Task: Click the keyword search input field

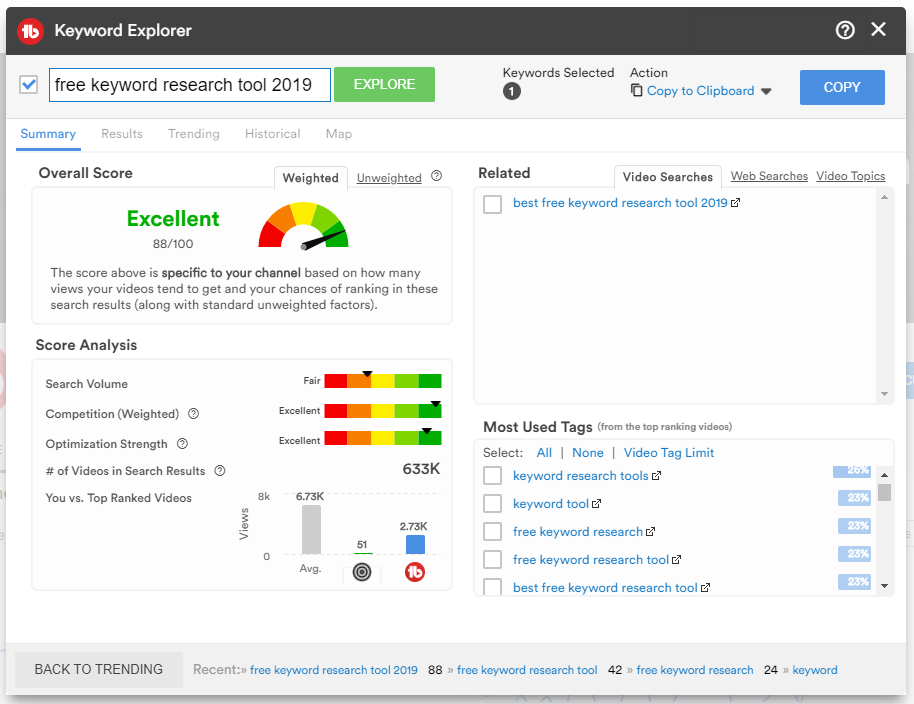Action: coord(189,85)
